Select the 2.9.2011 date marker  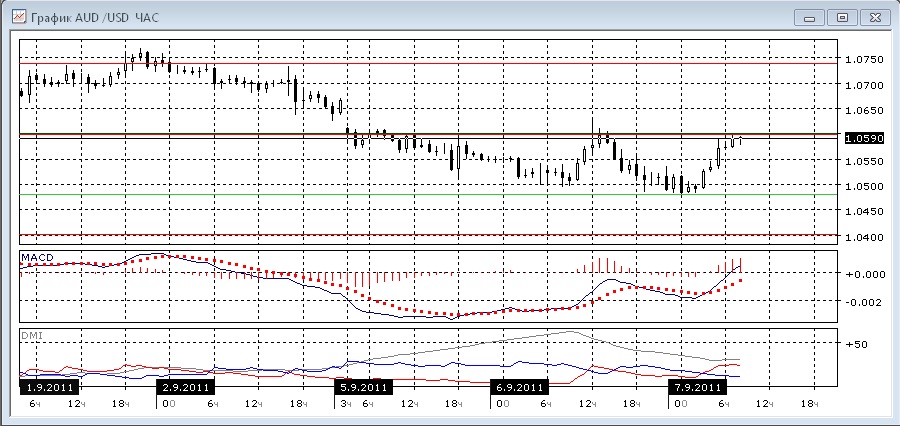pos(185,387)
